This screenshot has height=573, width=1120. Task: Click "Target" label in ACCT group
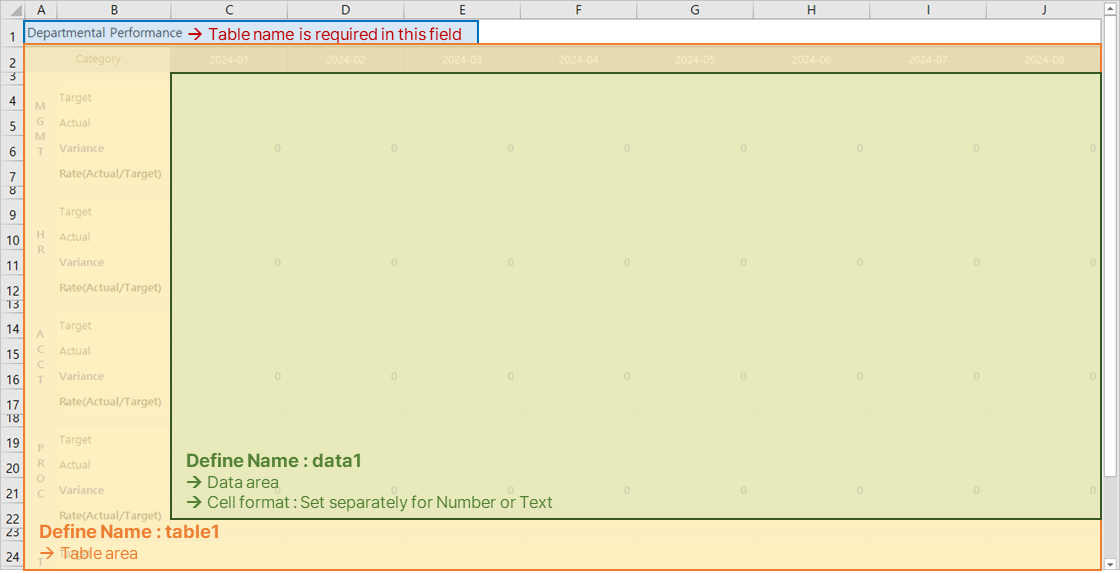[75, 326]
